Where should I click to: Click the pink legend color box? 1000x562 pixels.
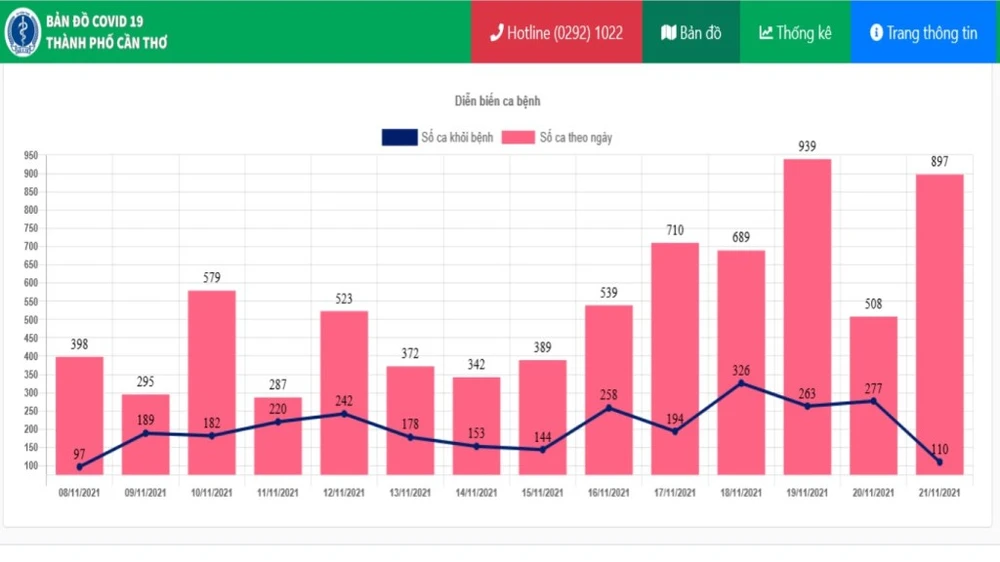(518, 138)
